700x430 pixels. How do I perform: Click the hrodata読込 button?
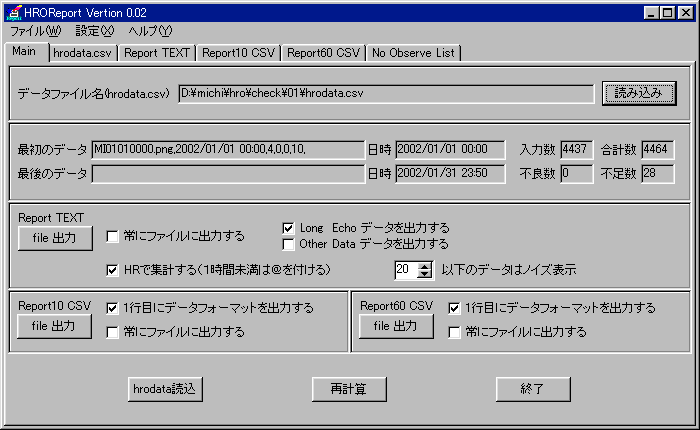(x=165, y=389)
